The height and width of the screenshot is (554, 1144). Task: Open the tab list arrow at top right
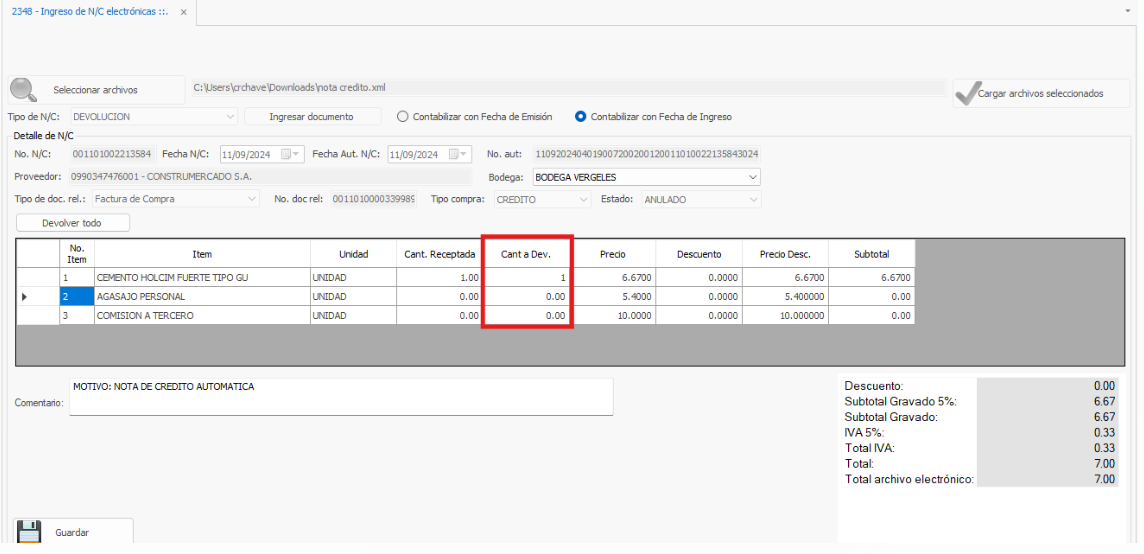(x=1129, y=8)
